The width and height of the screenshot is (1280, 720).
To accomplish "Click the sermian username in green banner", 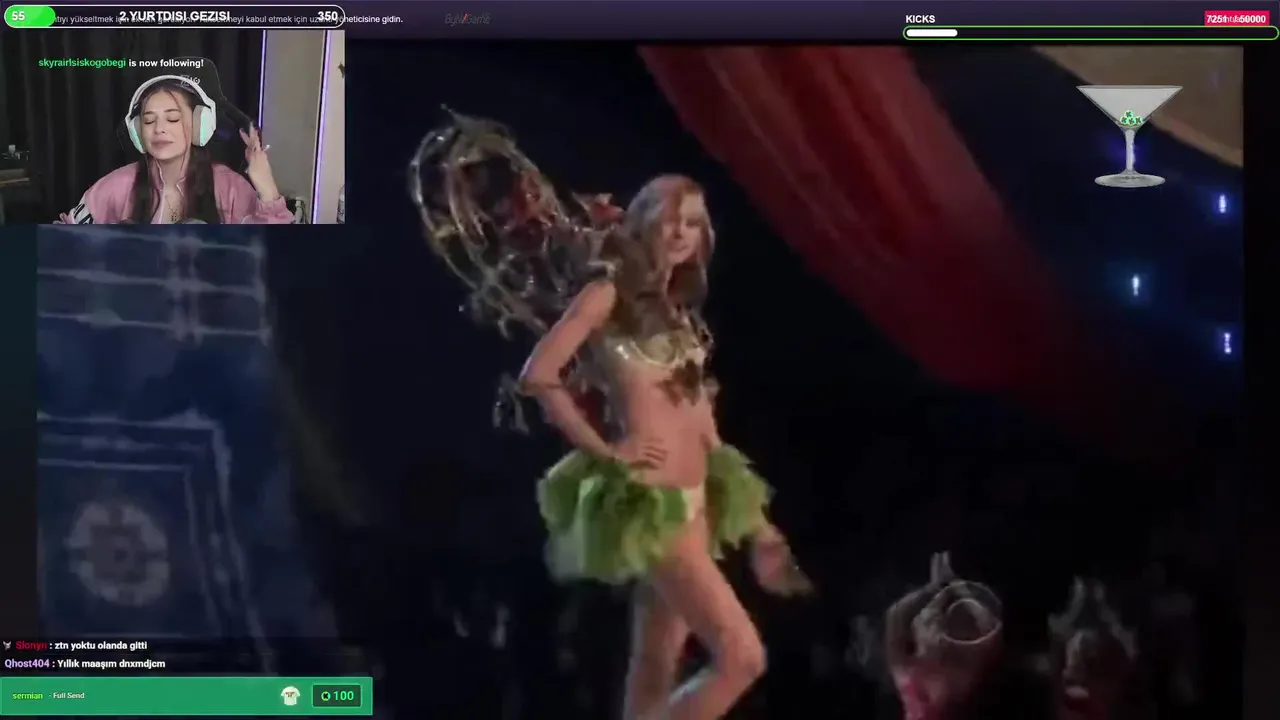I will (28, 696).
